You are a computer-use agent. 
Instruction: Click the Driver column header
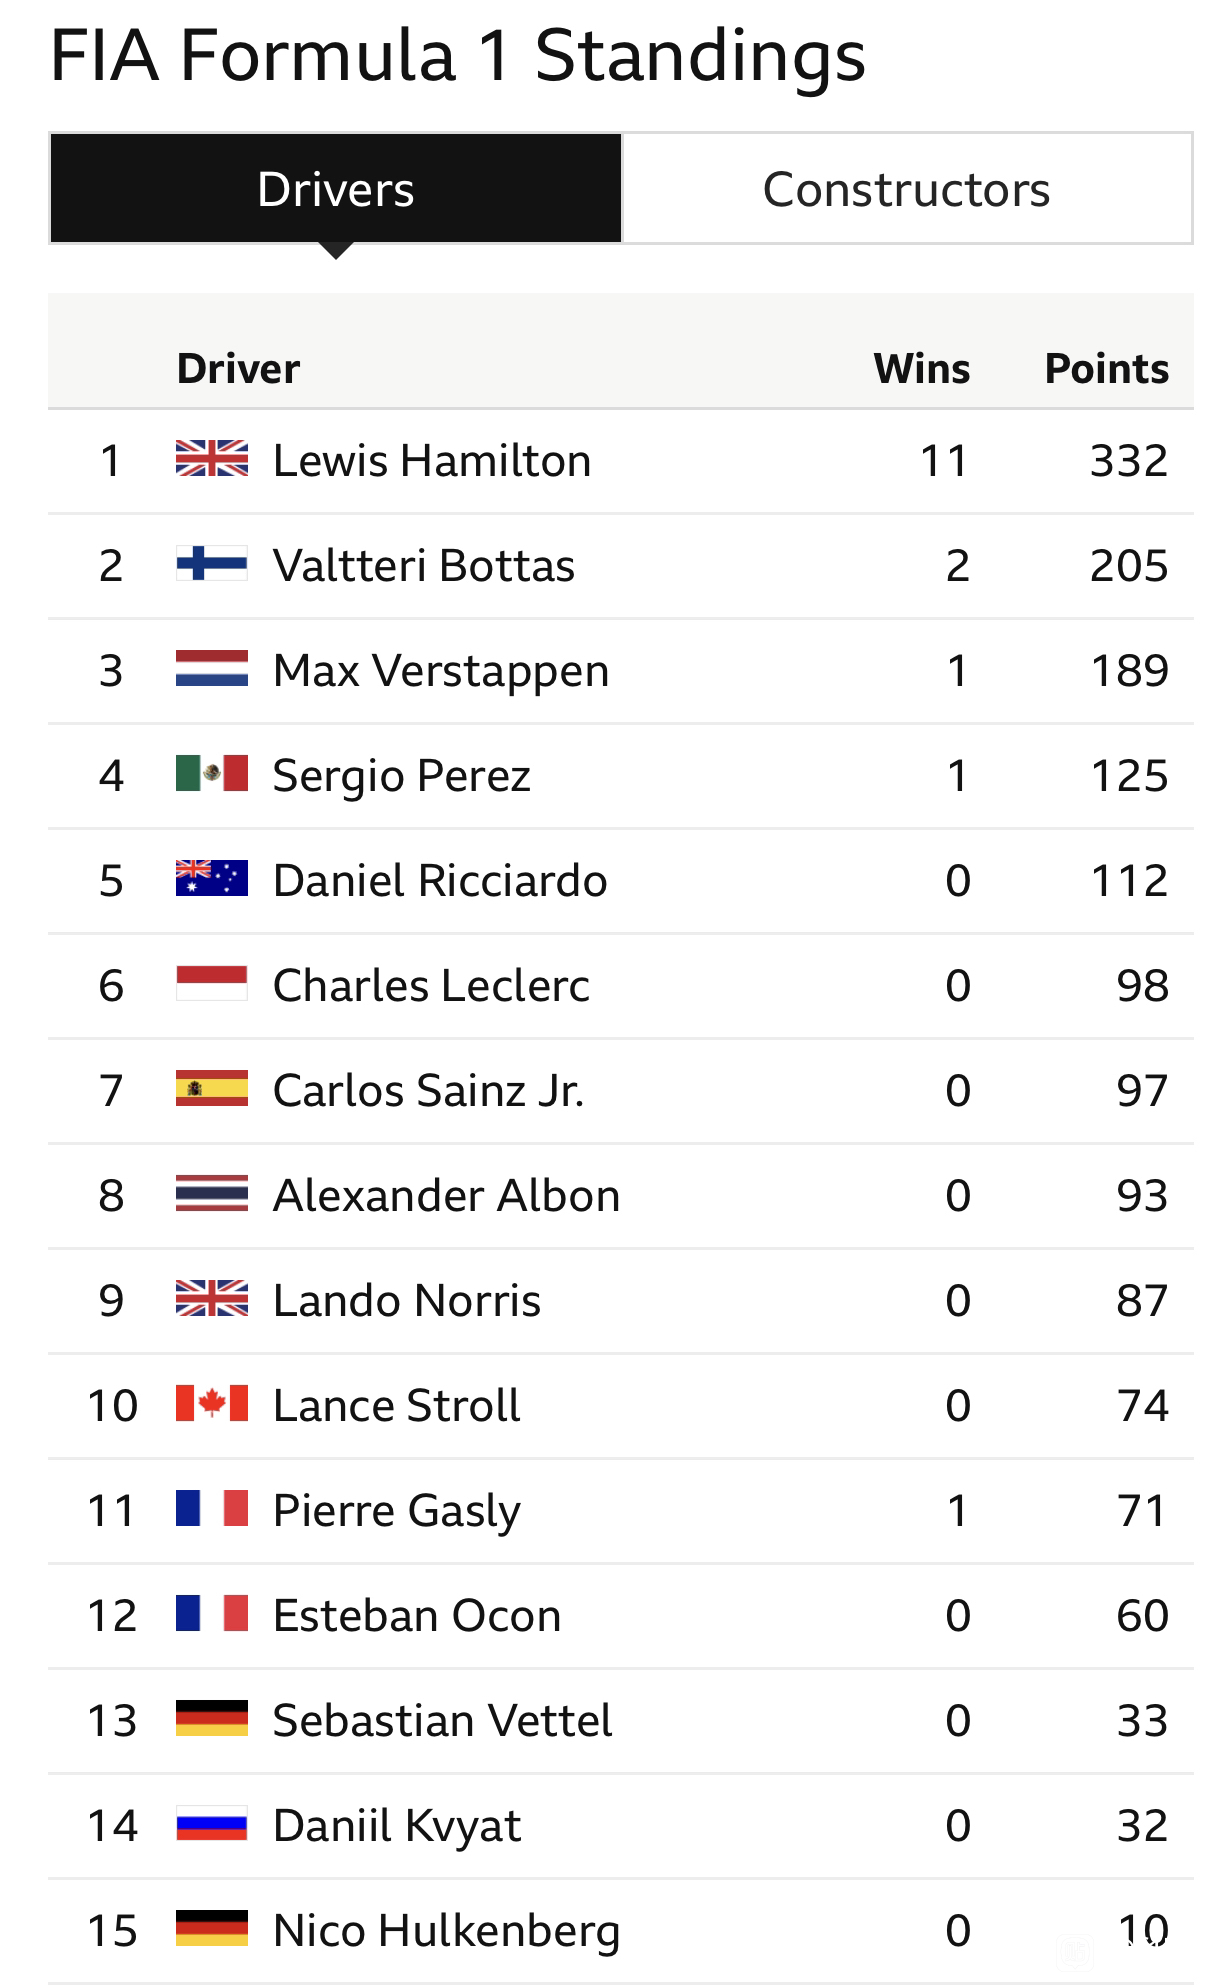(238, 368)
